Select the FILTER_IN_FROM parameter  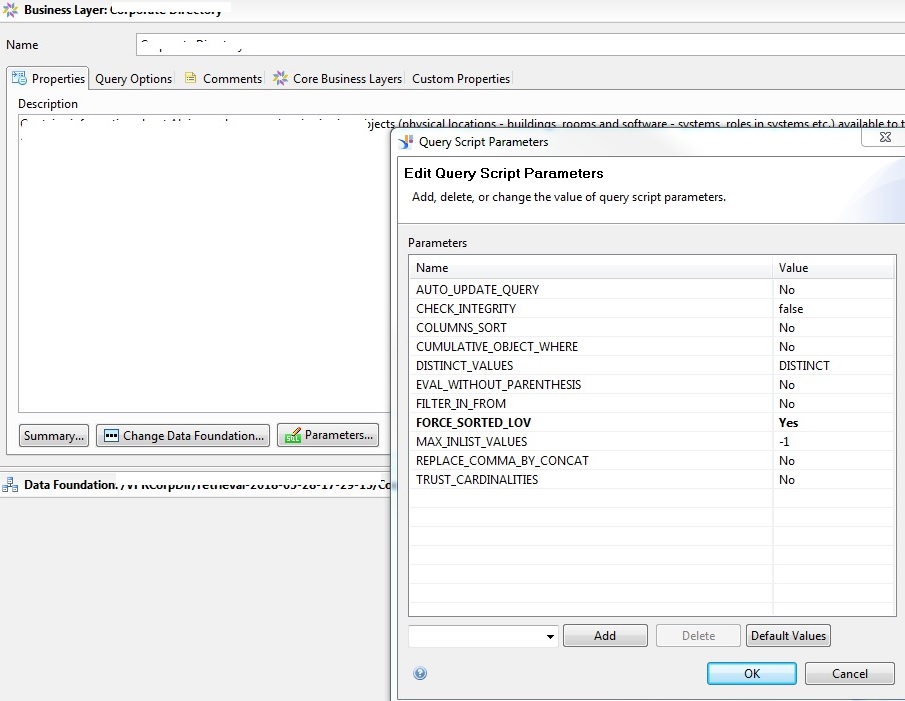point(652,404)
